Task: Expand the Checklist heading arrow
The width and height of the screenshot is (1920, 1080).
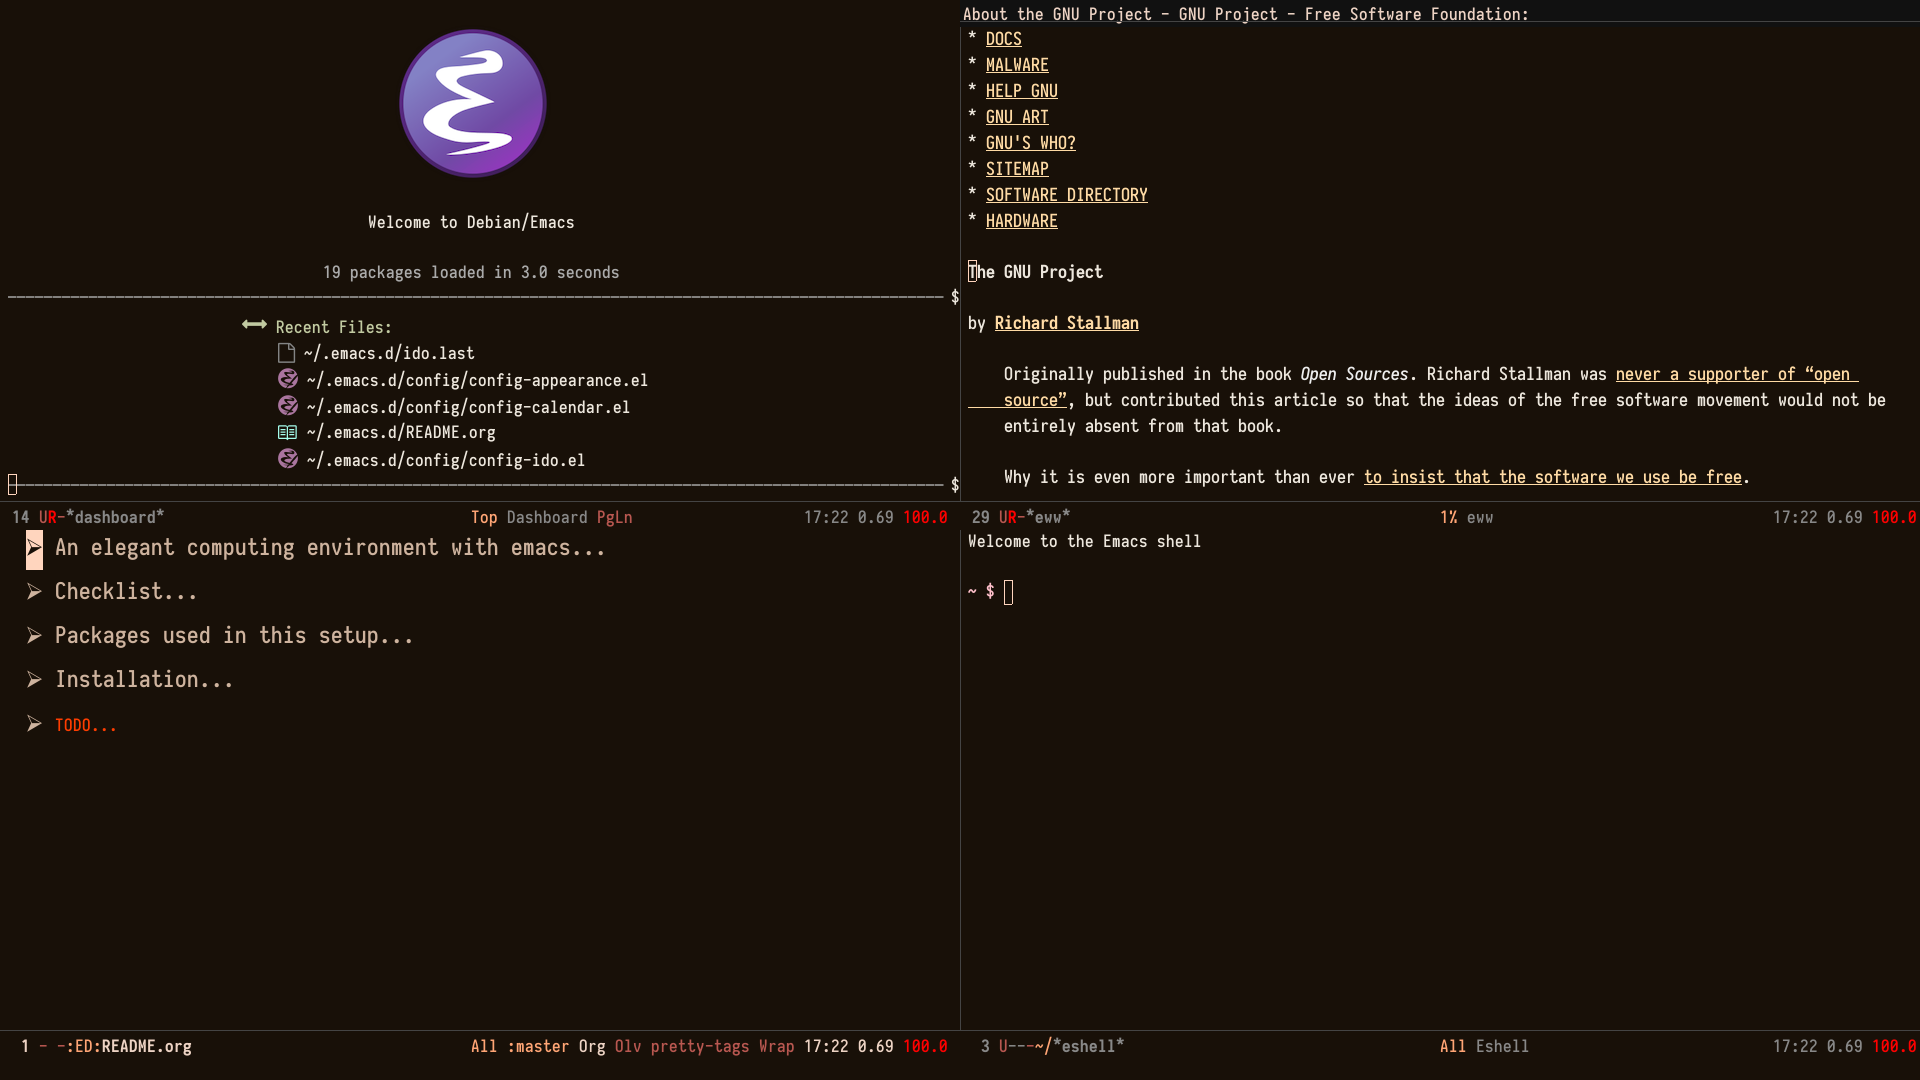Action: [34, 592]
